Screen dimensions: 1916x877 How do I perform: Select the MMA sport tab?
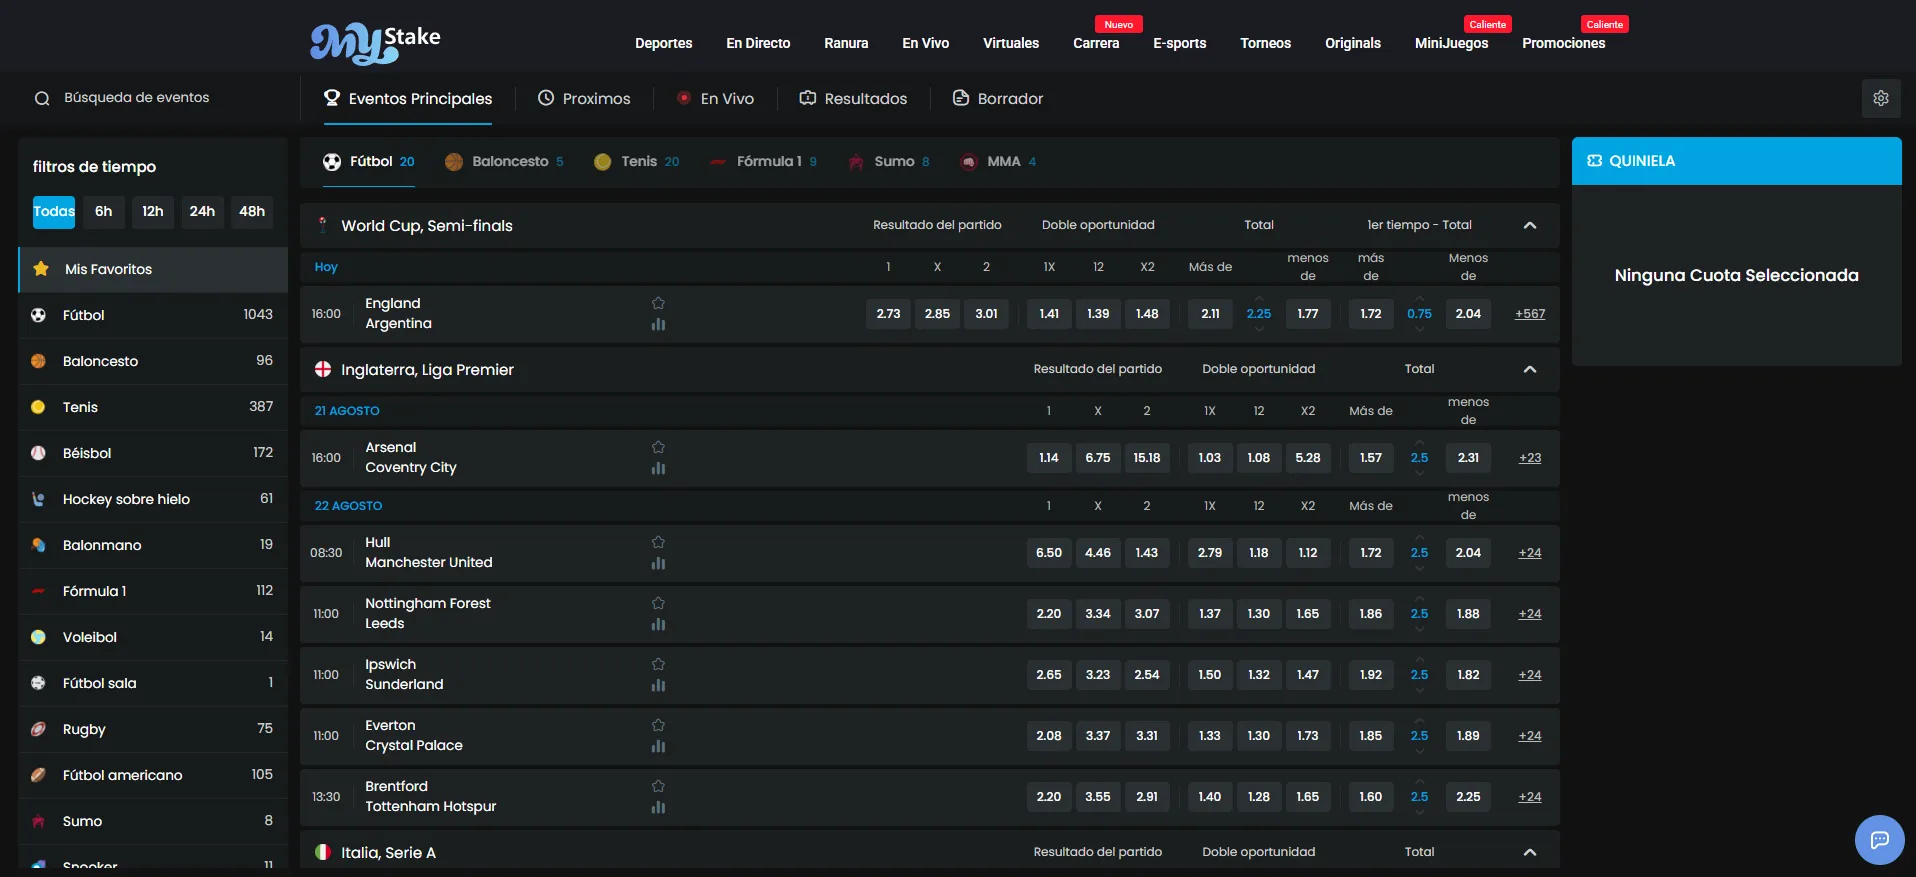pos(998,161)
